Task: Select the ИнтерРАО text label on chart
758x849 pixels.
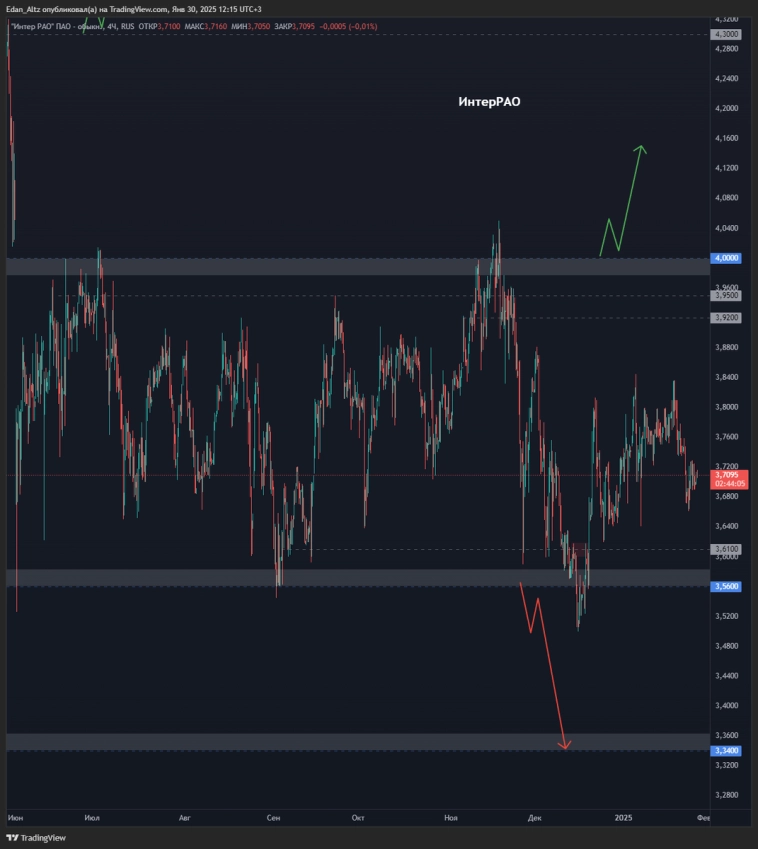Action: pyautogui.click(x=489, y=102)
